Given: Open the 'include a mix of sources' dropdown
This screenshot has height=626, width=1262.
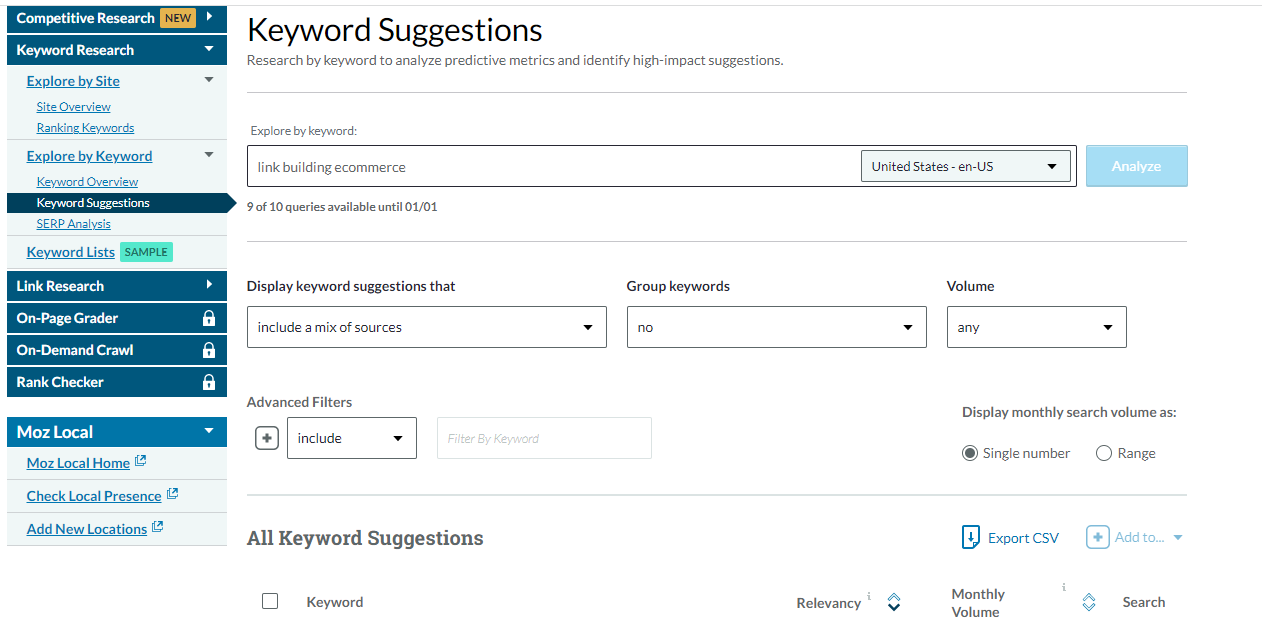Looking at the screenshot, I should coord(427,327).
